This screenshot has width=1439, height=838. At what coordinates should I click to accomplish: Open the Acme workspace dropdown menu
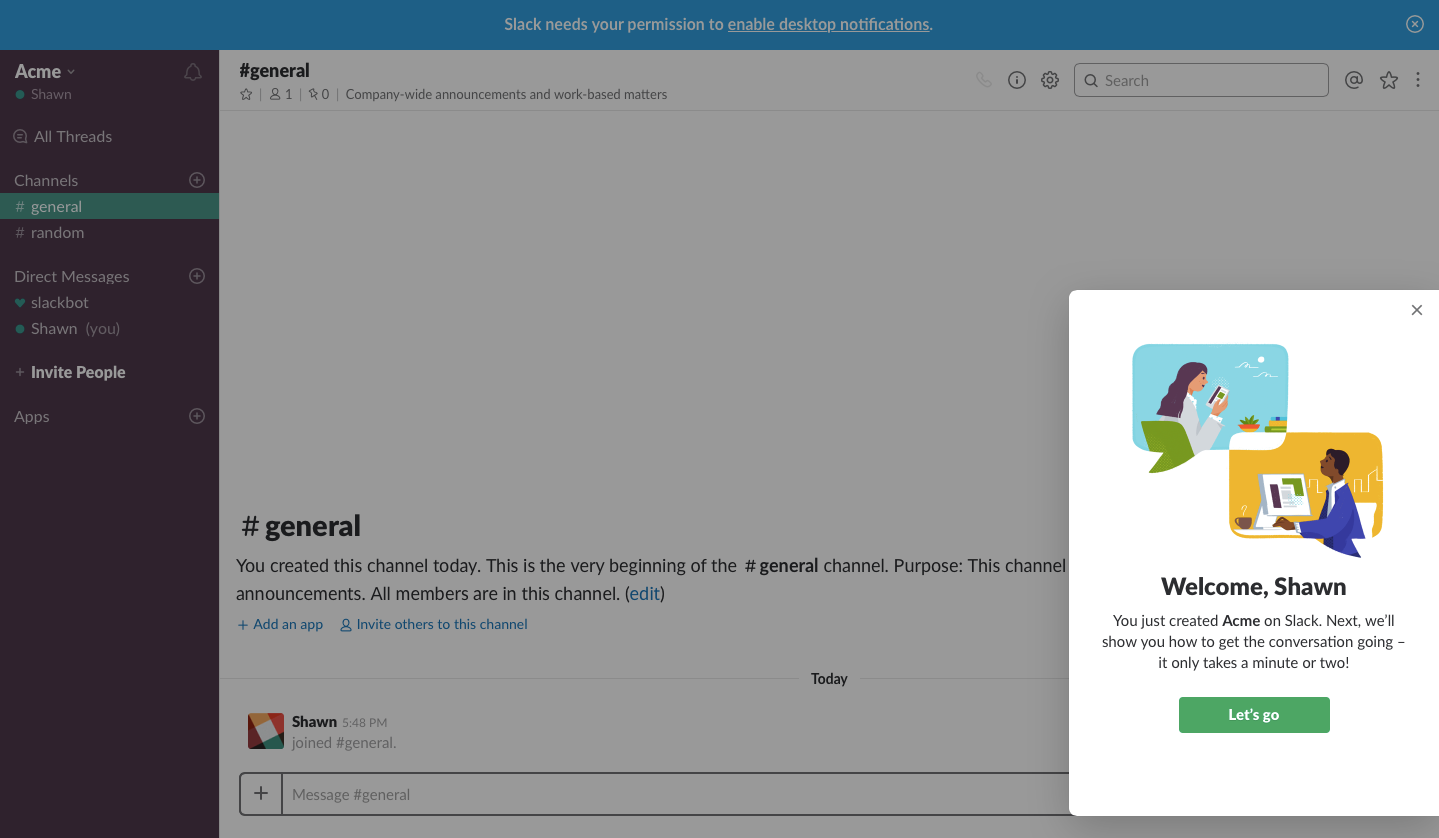(45, 71)
